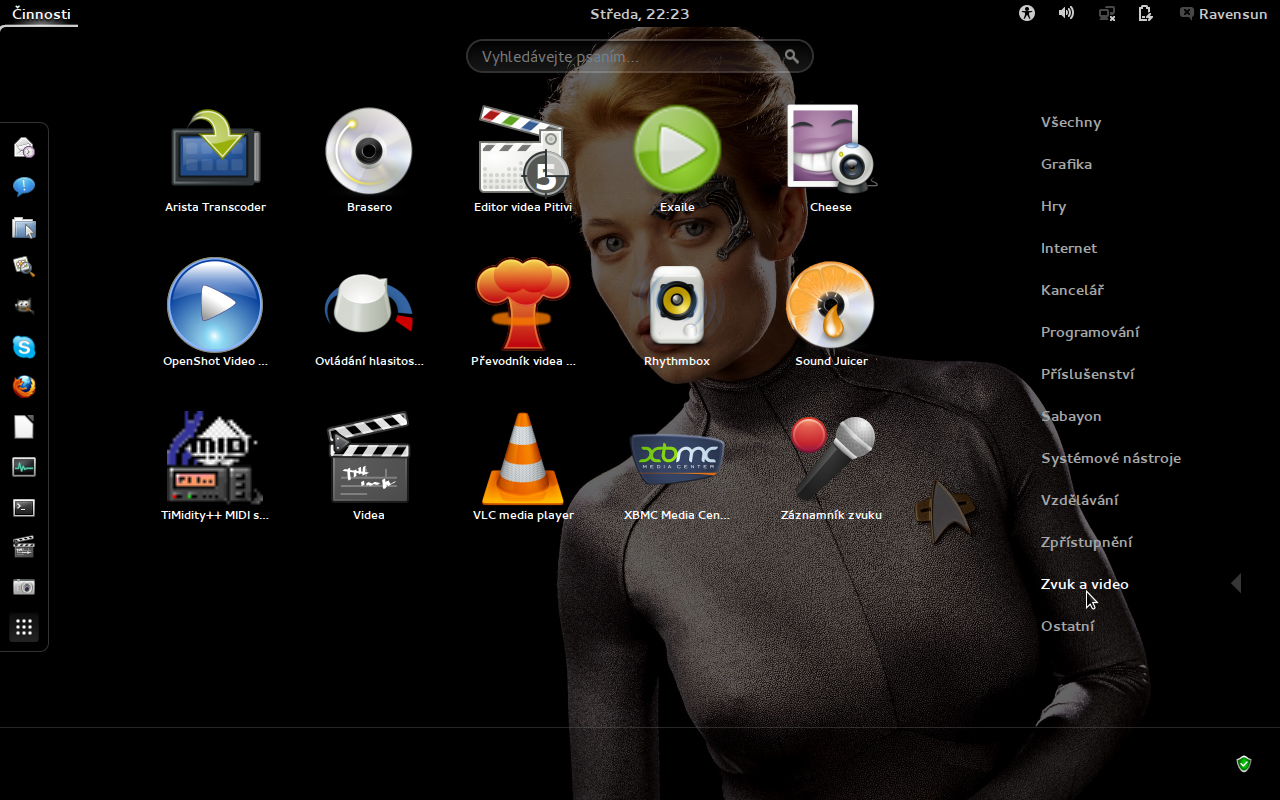Open the blank document icon in the dash

tap(24, 427)
